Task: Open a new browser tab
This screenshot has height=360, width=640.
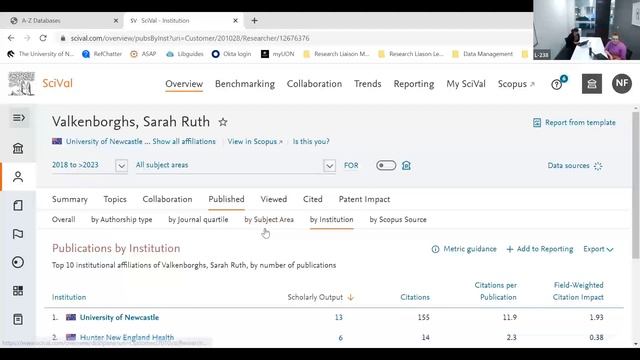Action: (254, 20)
